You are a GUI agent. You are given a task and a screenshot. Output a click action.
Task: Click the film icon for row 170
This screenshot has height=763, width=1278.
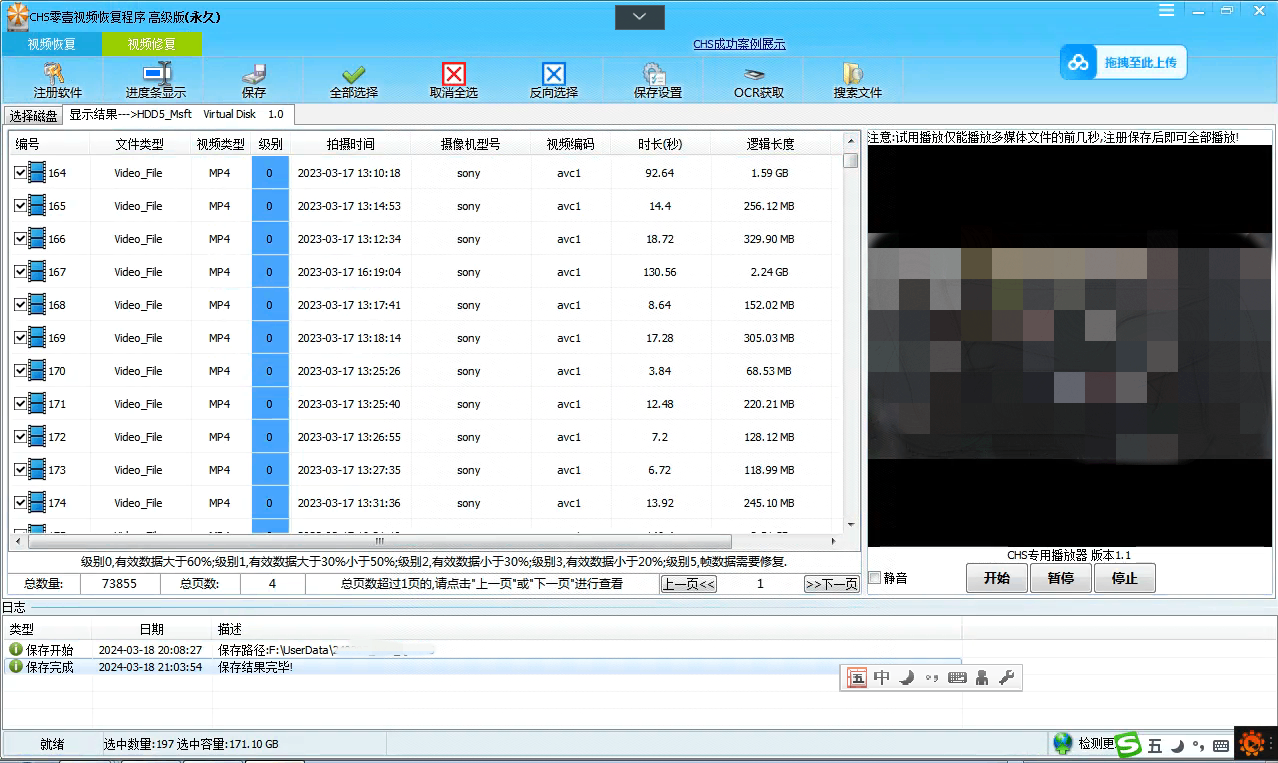point(37,371)
